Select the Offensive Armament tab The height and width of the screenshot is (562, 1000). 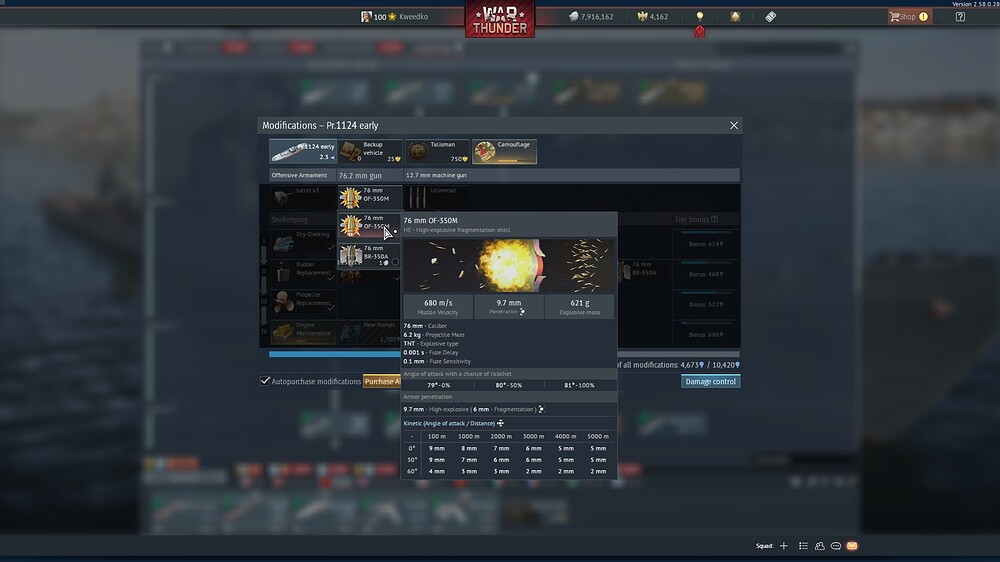click(x=300, y=175)
